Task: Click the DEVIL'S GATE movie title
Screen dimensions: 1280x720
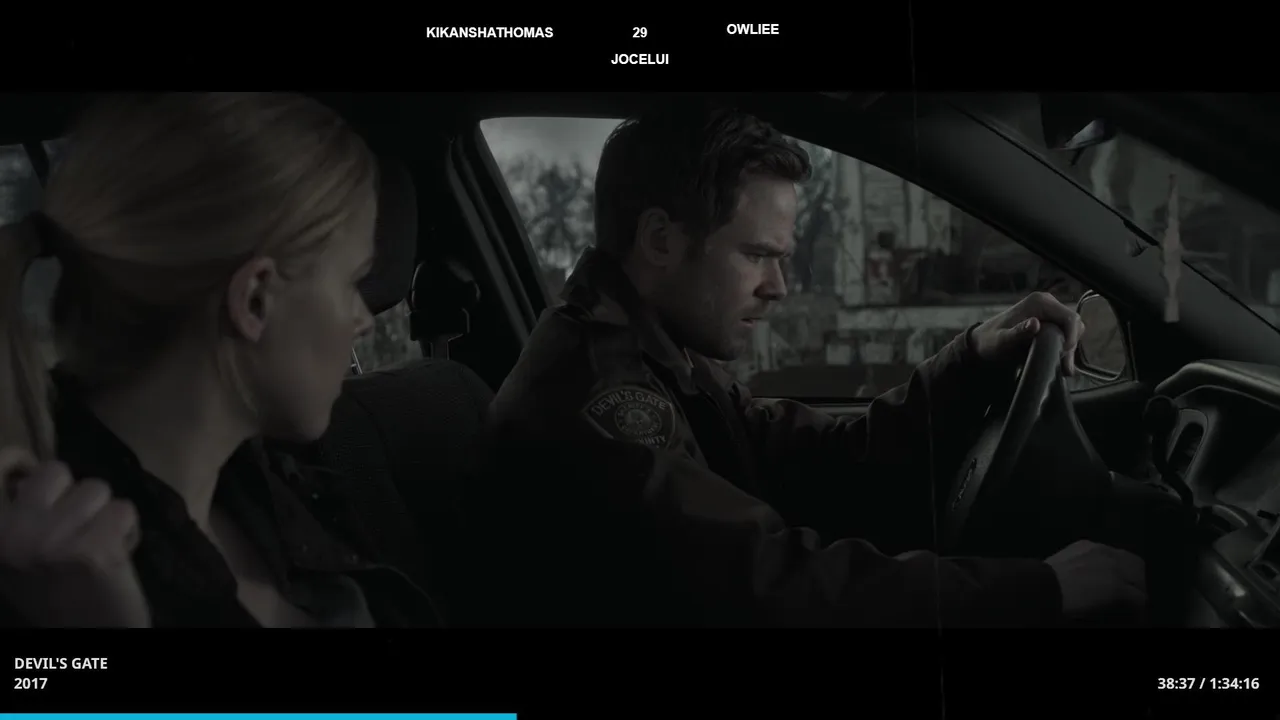Action: [x=61, y=663]
